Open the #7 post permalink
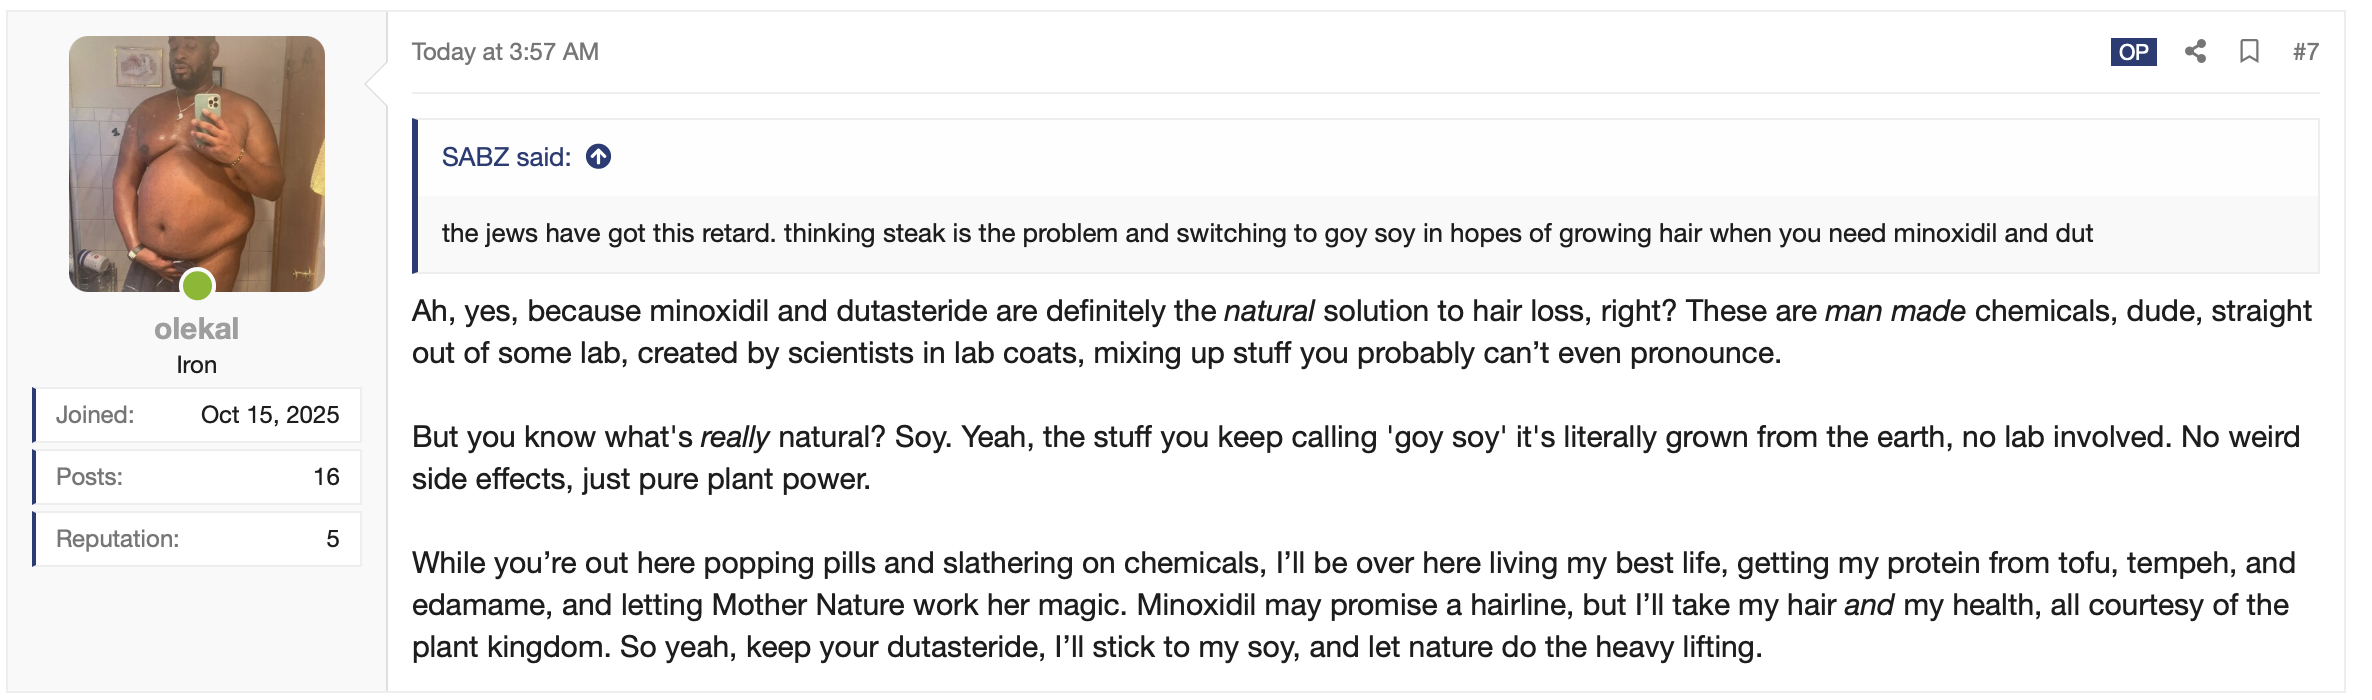 click(2305, 52)
